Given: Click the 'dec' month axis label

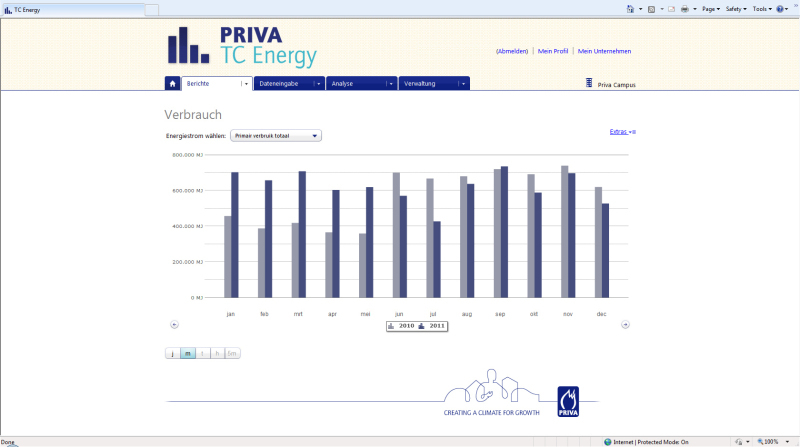Looking at the screenshot, I should point(602,314).
